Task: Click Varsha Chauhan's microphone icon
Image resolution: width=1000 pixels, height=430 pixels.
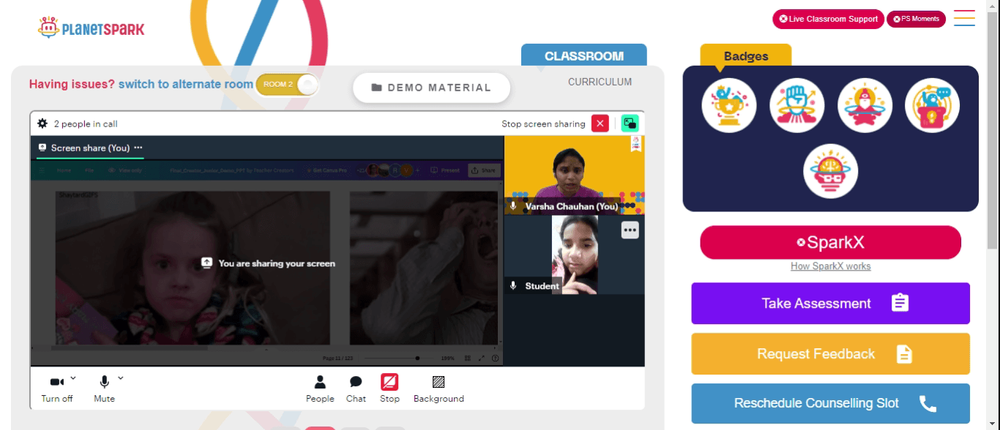Action: (x=513, y=206)
